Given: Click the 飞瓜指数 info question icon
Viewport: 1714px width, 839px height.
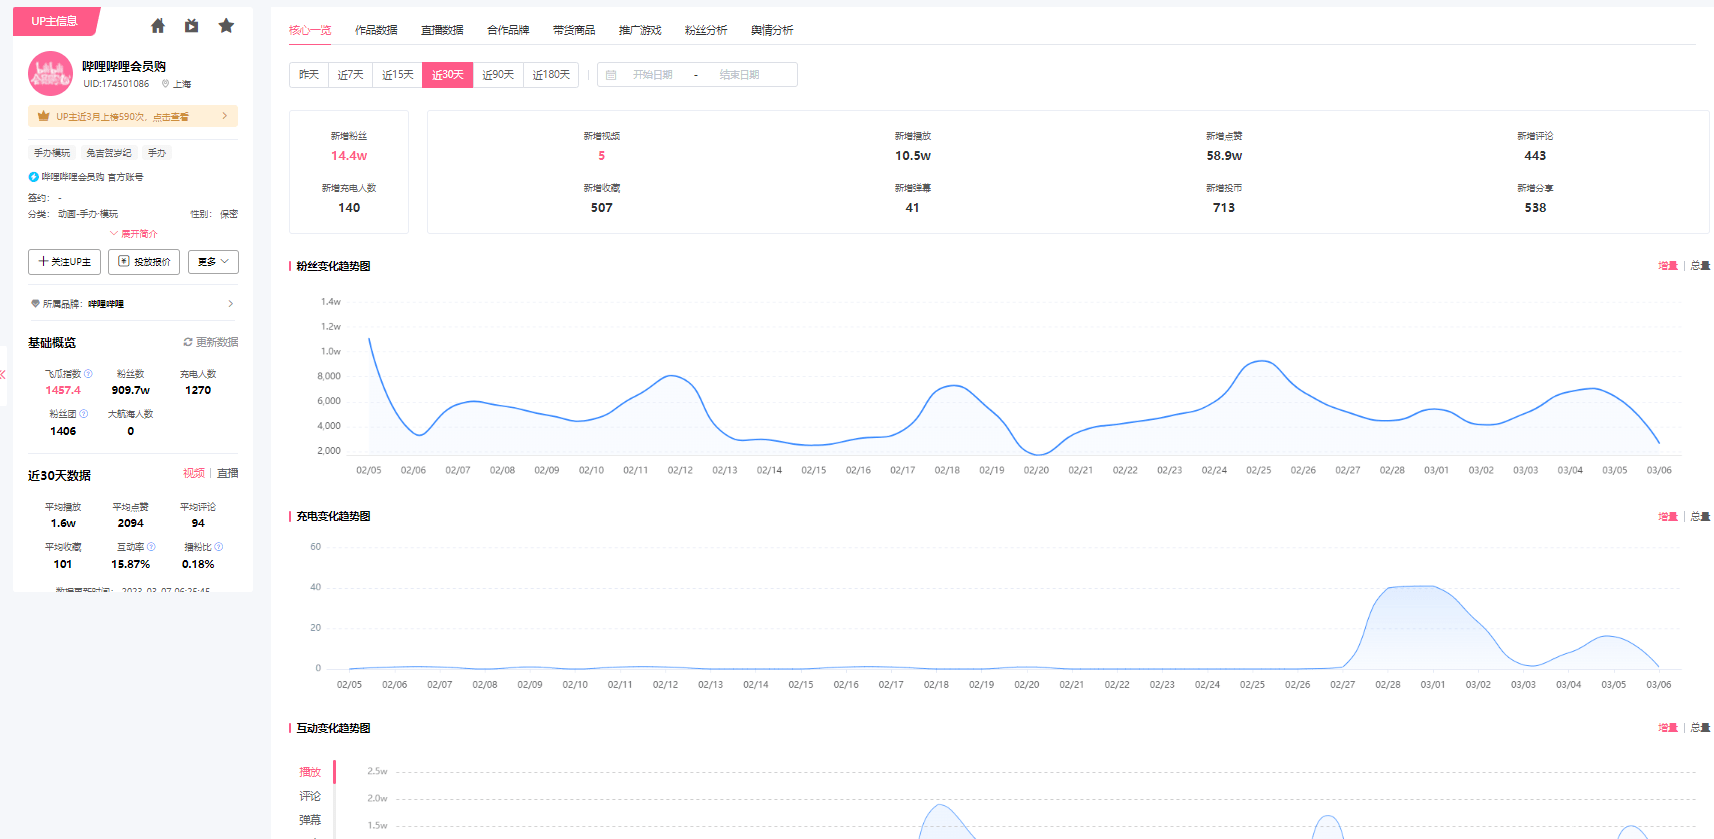Looking at the screenshot, I should pos(88,374).
